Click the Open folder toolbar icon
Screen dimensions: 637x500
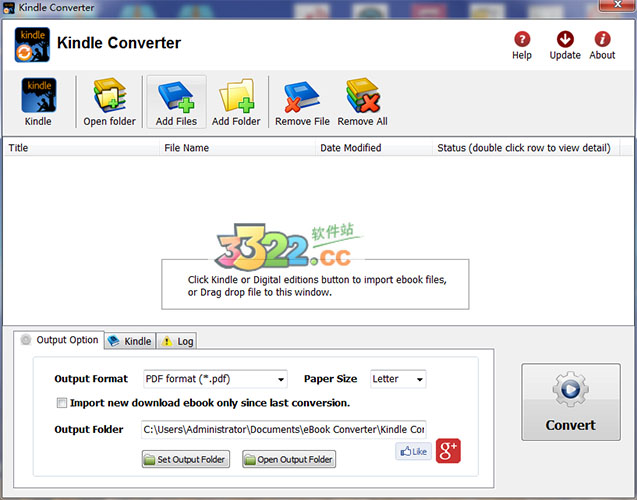pos(109,102)
